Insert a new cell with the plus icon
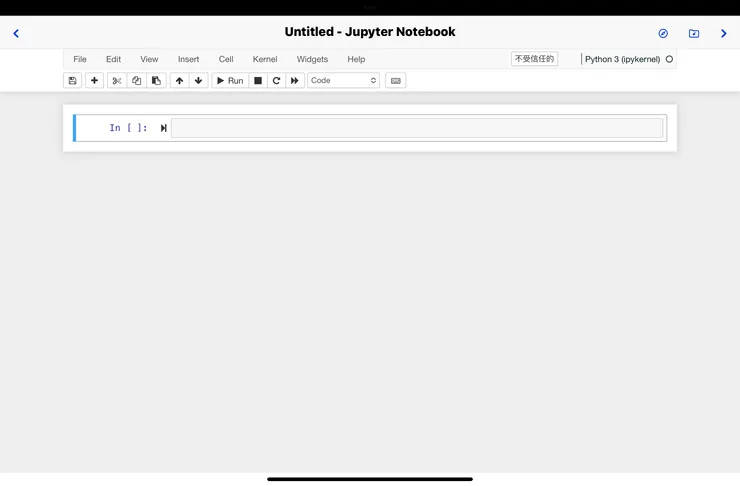740x486 pixels. [94, 81]
